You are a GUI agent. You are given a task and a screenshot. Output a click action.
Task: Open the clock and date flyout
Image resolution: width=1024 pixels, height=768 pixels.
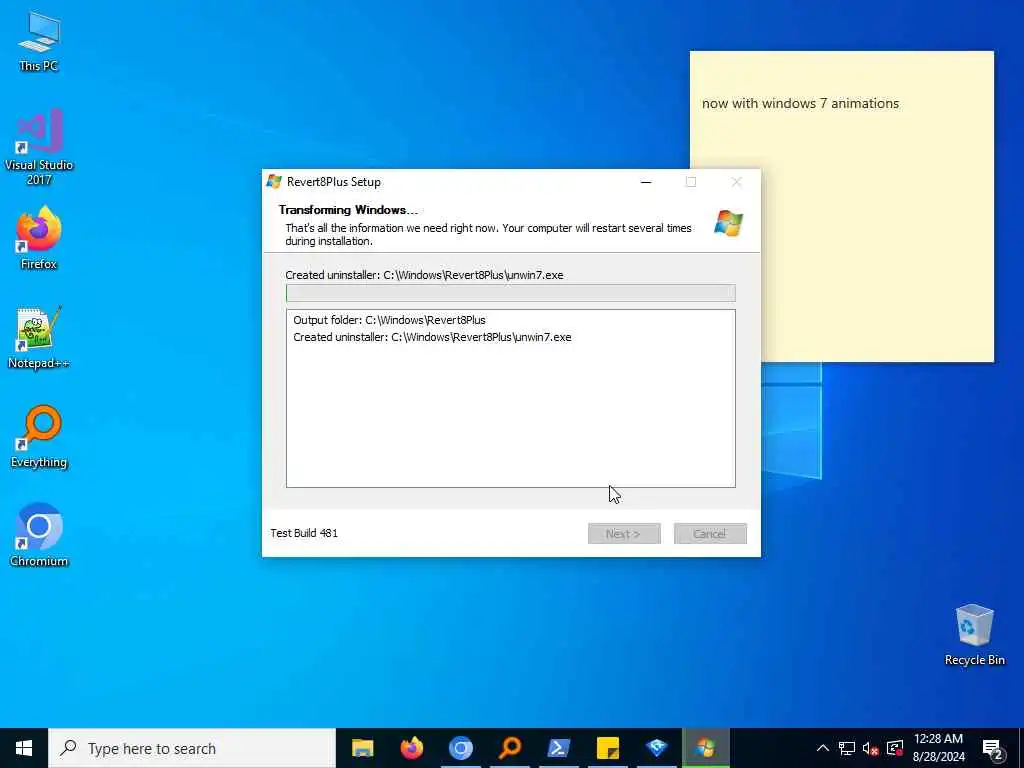tap(938, 748)
